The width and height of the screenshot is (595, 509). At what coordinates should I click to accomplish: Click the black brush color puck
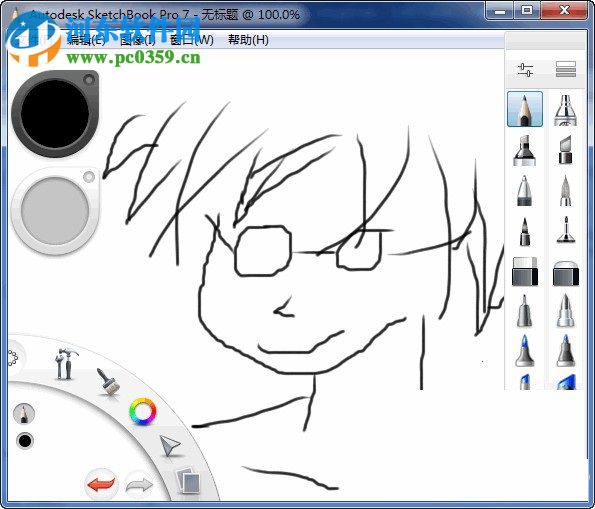55,114
